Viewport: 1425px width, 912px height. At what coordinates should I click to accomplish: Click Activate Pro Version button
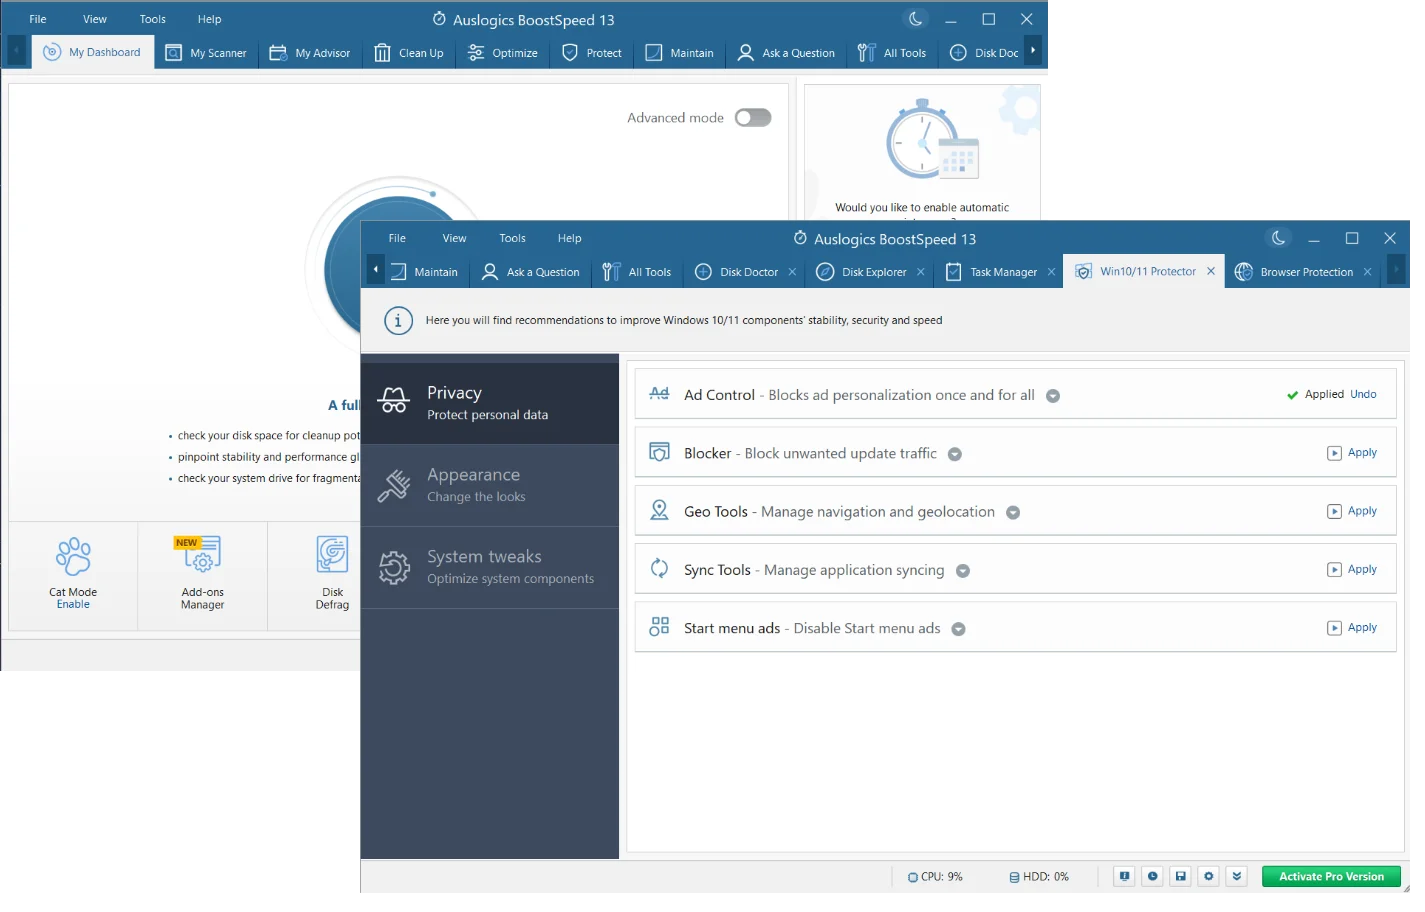(1331, 876)
